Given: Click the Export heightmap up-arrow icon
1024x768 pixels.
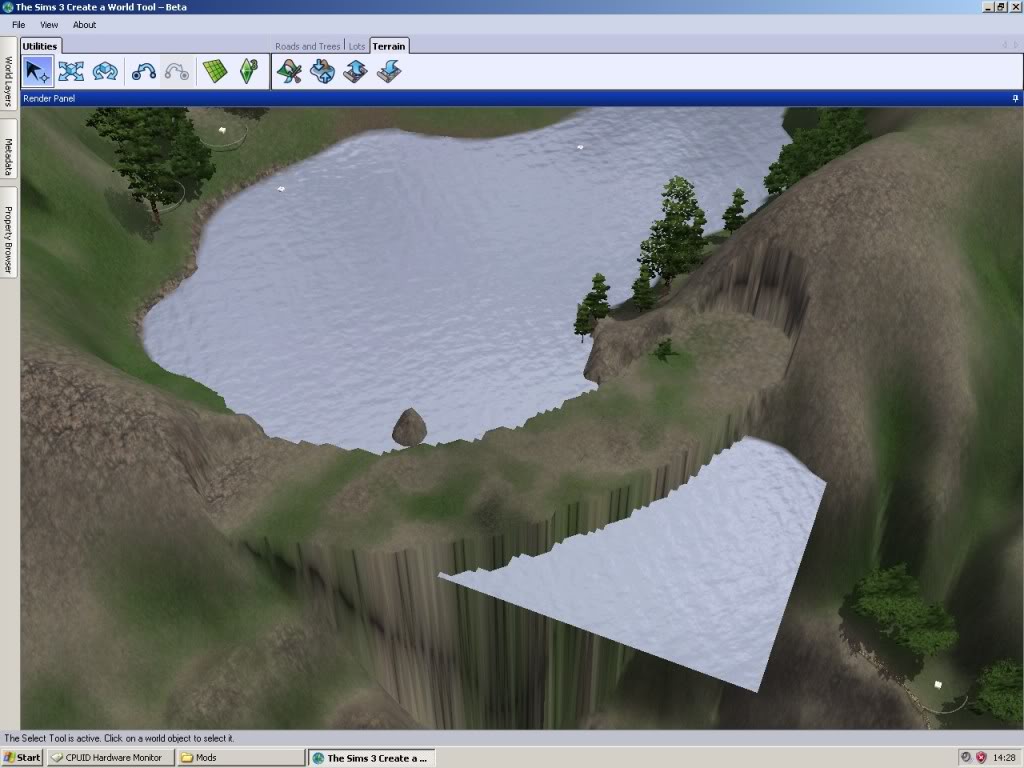Looking at the screenshot, I should pos(355,71).
